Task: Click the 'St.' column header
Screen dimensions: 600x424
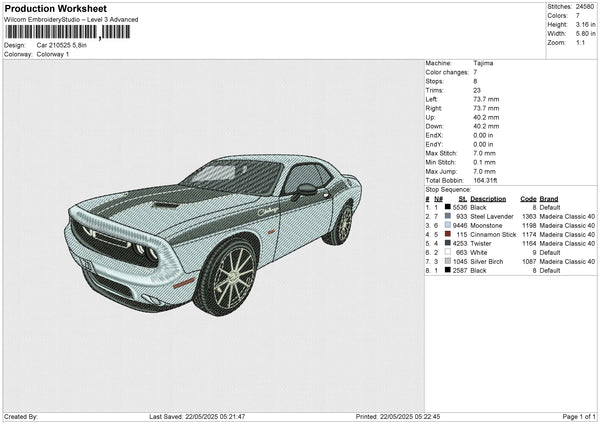Action: 463,199
